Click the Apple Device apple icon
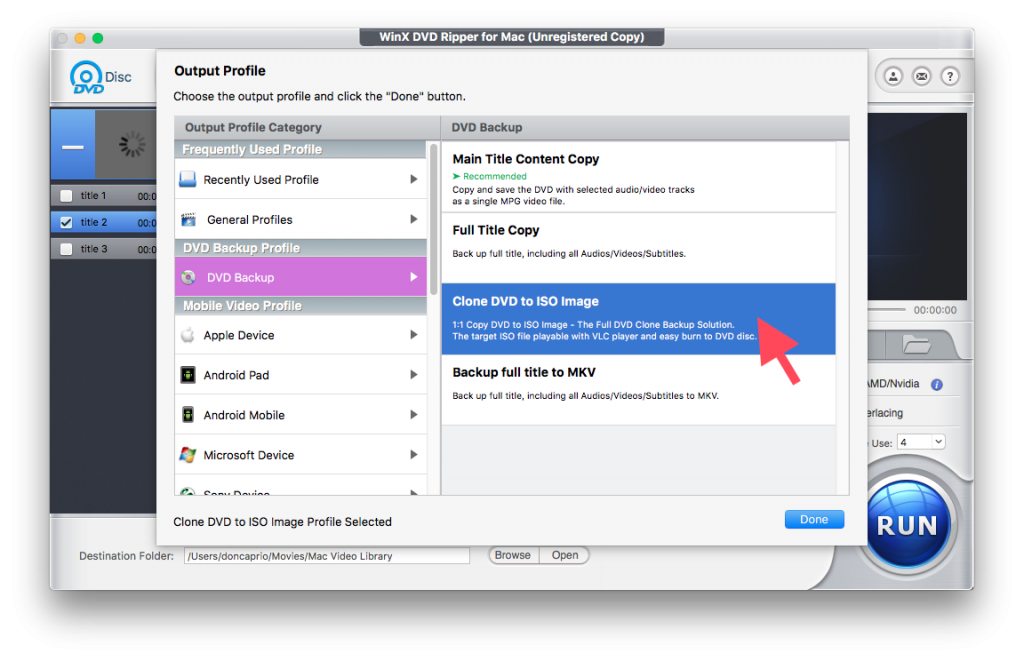This screenshot has width=1024, height=661. [x=188, y=335]
